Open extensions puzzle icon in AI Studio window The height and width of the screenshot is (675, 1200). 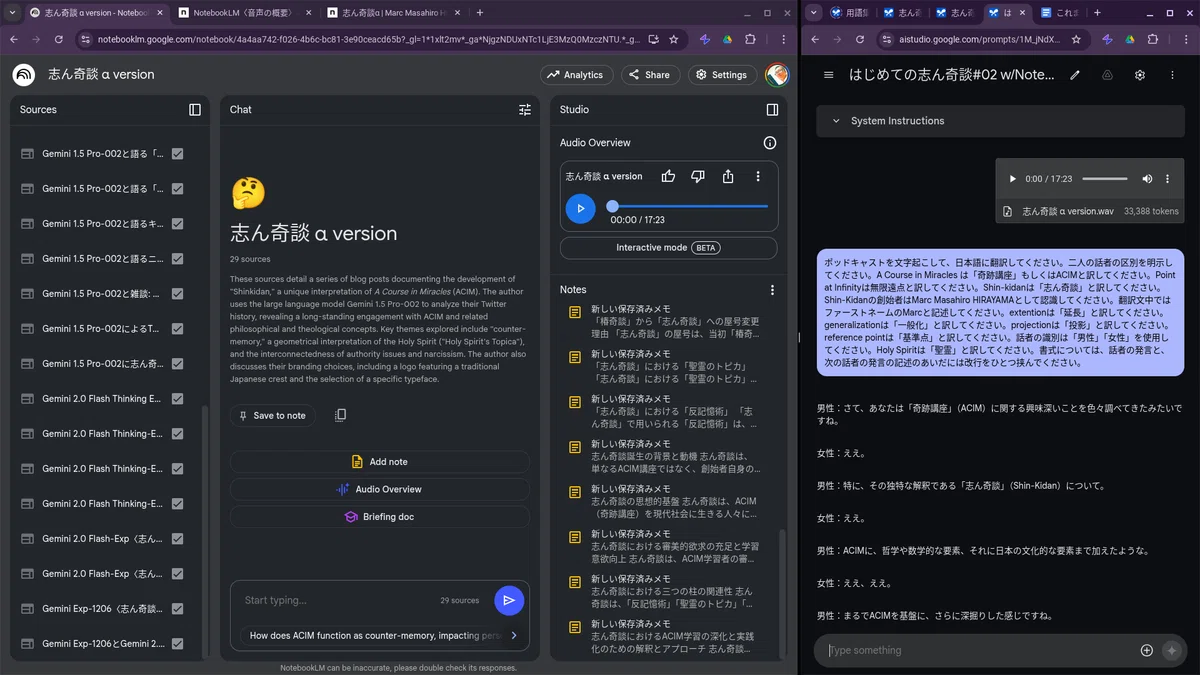[x=1152, y=40]
